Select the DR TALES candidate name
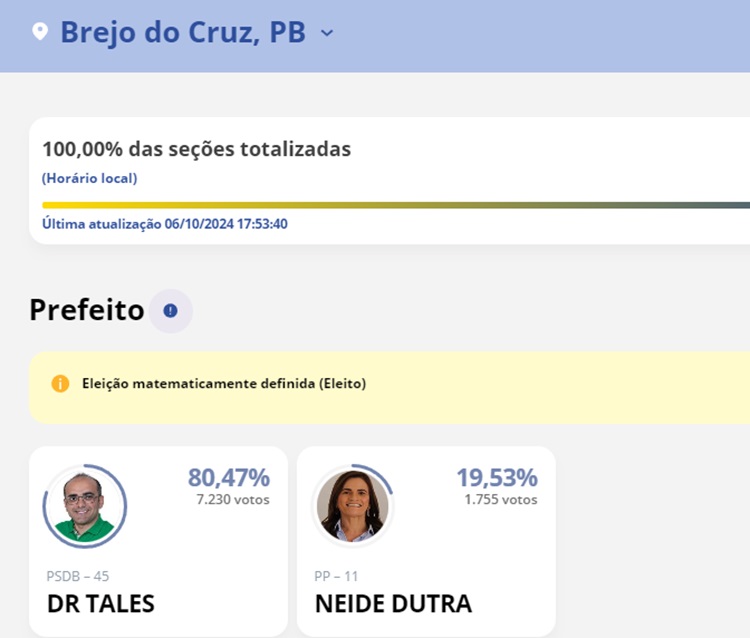Screen dimensions: 750x638 [x=100, y=604]
